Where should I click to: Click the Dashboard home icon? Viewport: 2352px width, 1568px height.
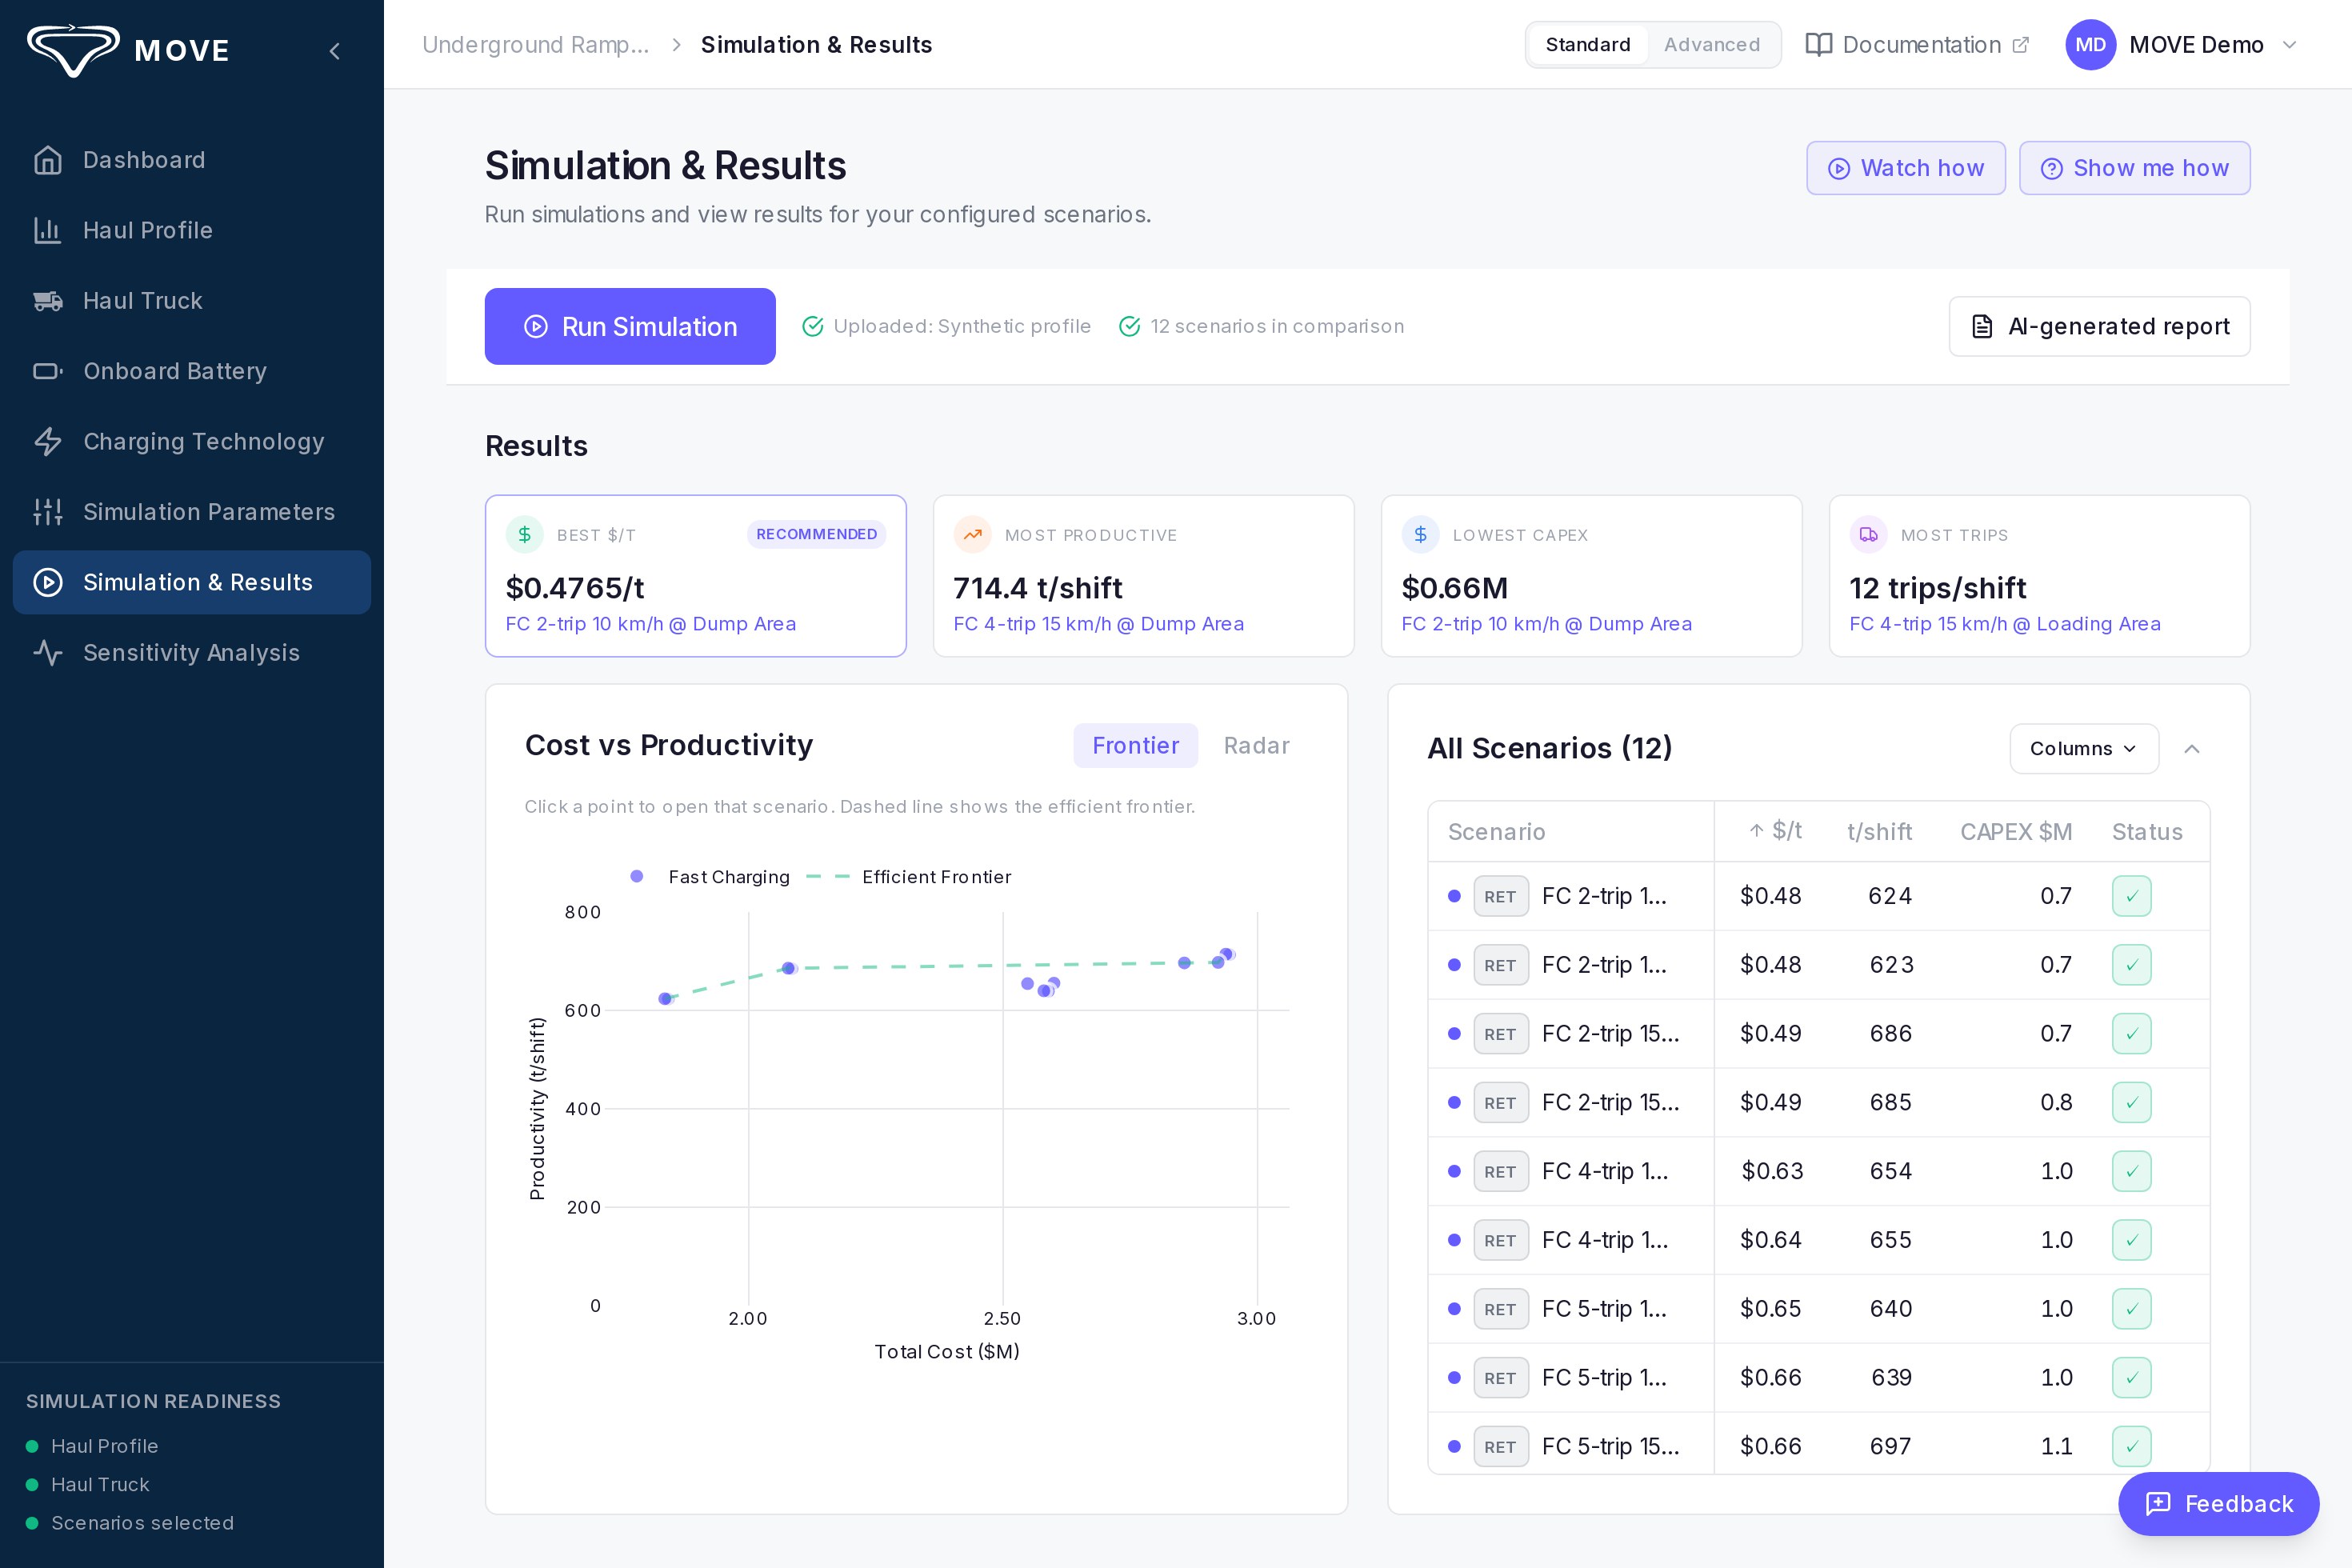48,160
